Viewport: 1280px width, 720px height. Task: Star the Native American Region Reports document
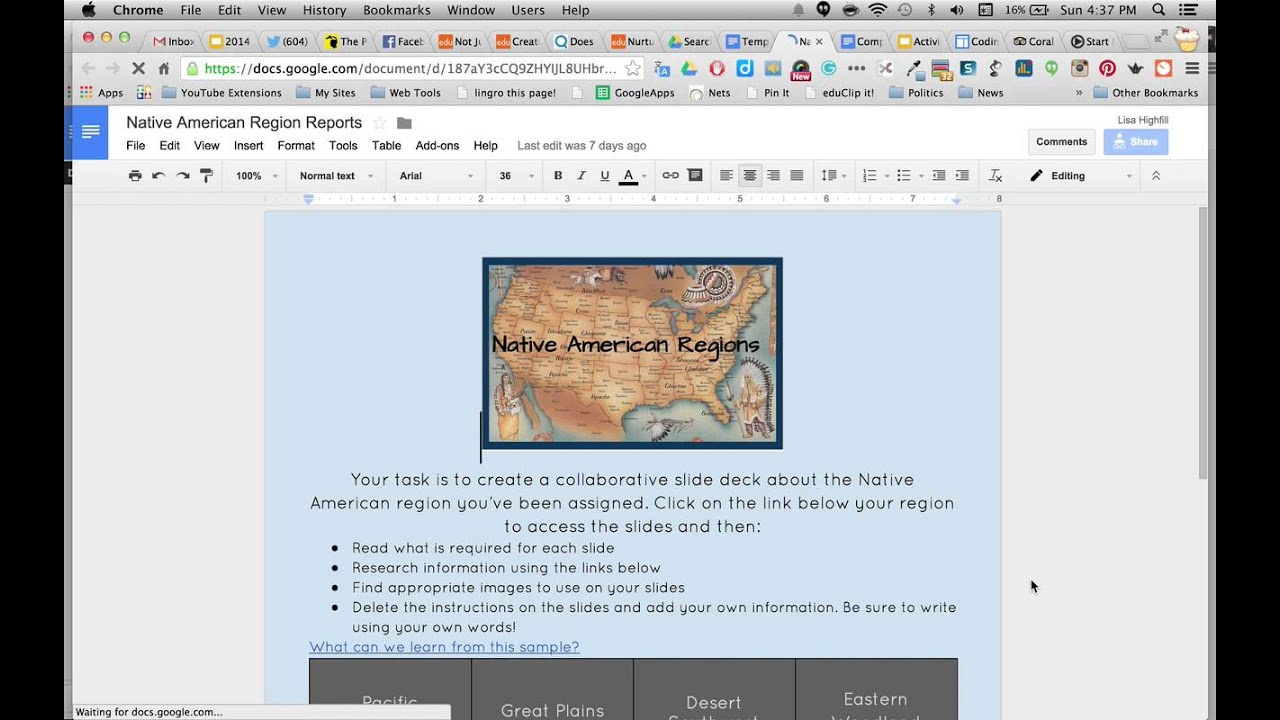pyautogui.click(x=379, y=123)
